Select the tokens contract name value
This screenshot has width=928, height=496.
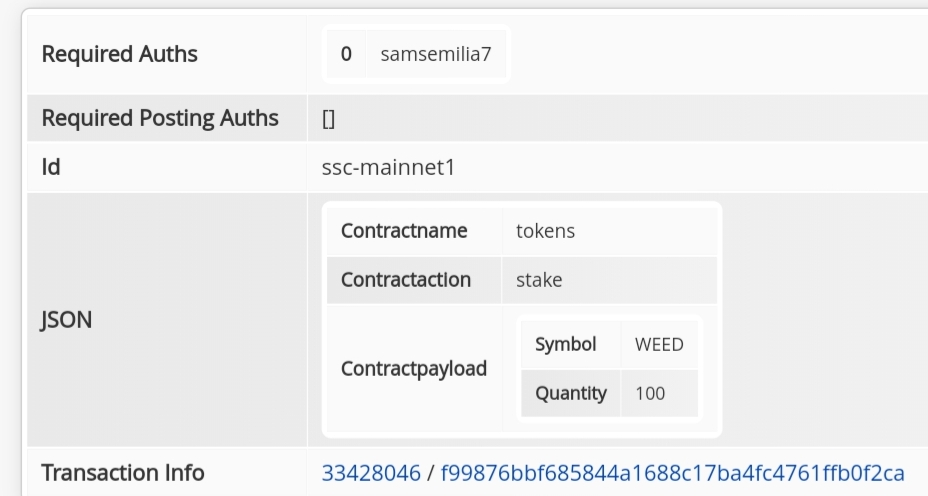point(545,231)
